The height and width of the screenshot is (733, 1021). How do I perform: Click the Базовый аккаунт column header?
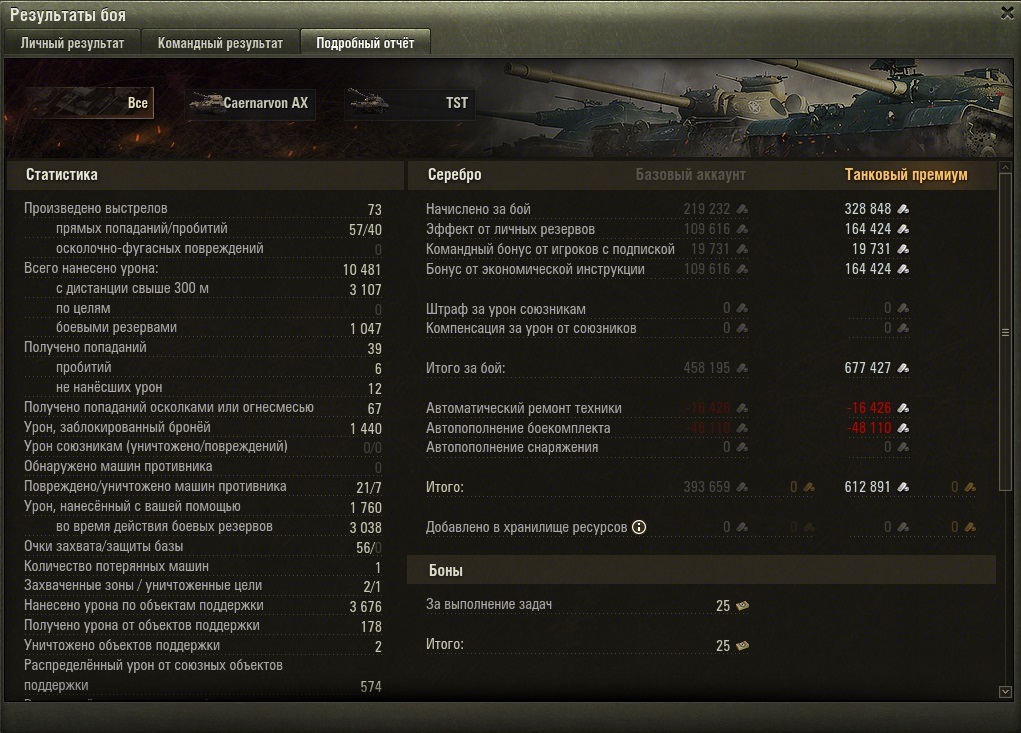[691, 174]
